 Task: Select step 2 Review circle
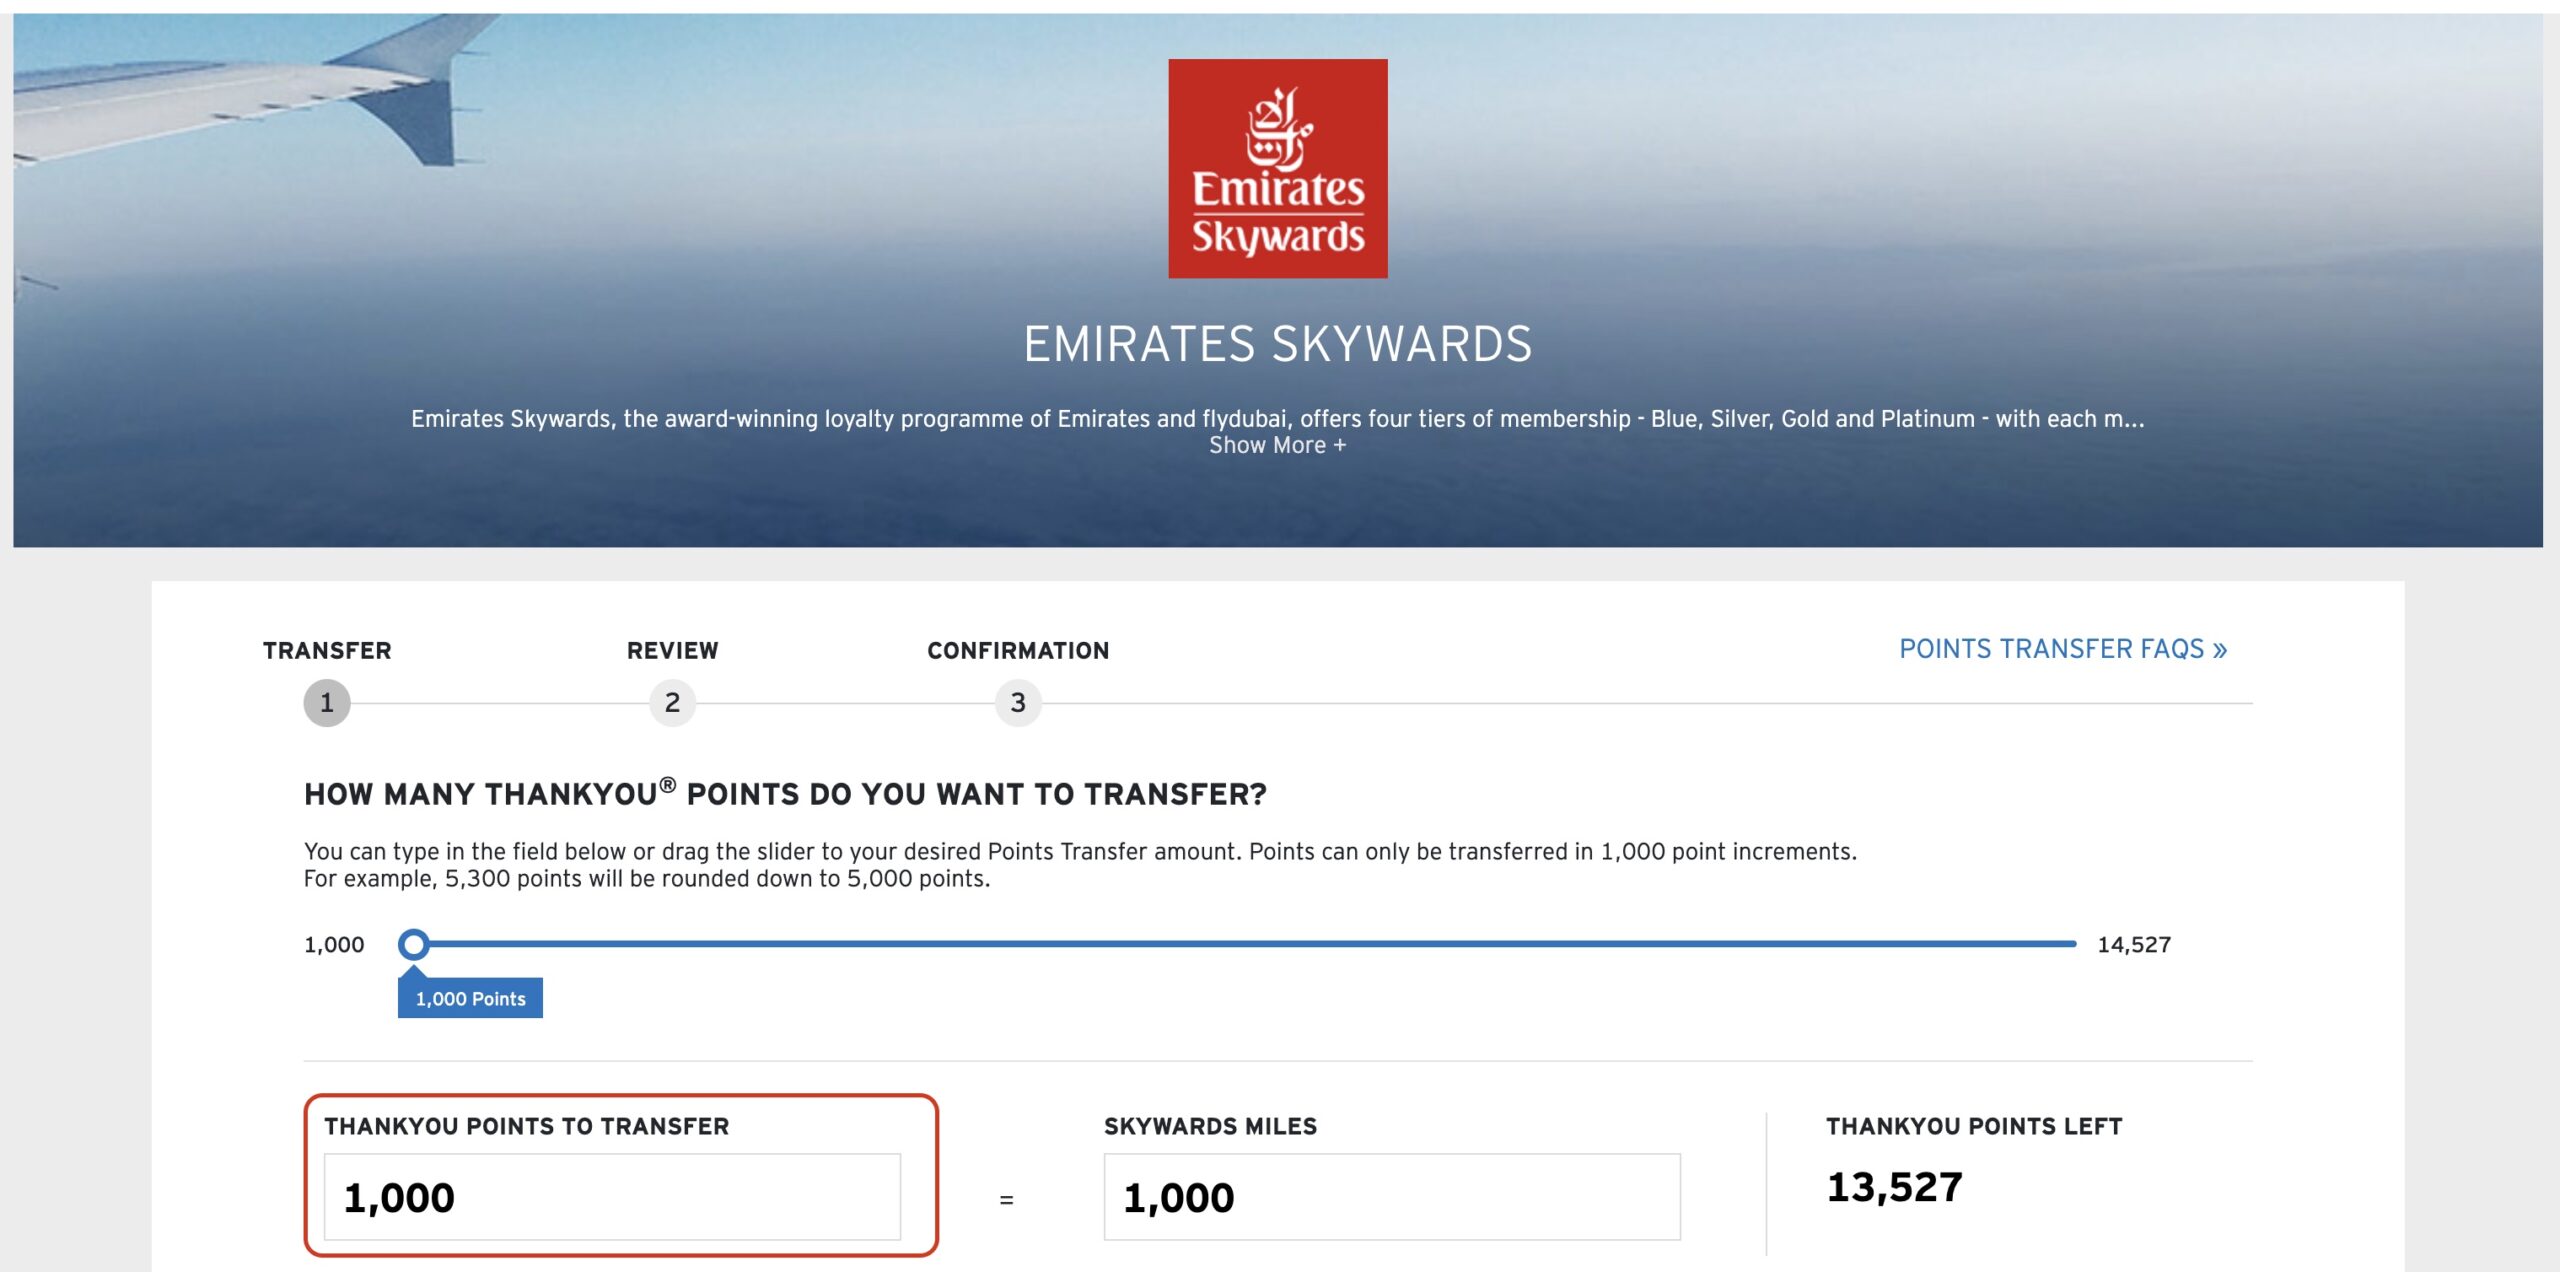(672, 705)
